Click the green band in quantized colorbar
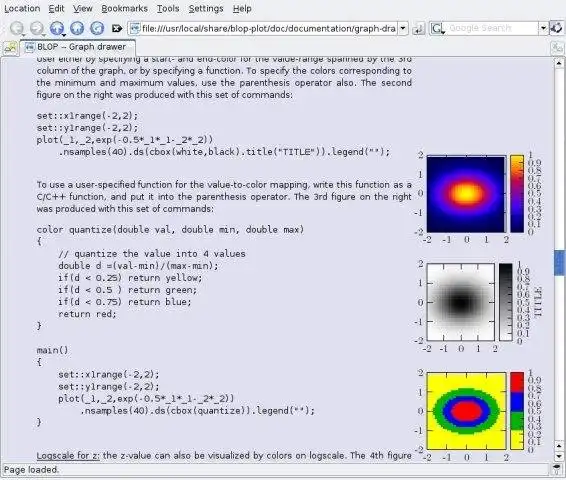The width and height of the screenshot is (566, 480). [x=517, y=421]
